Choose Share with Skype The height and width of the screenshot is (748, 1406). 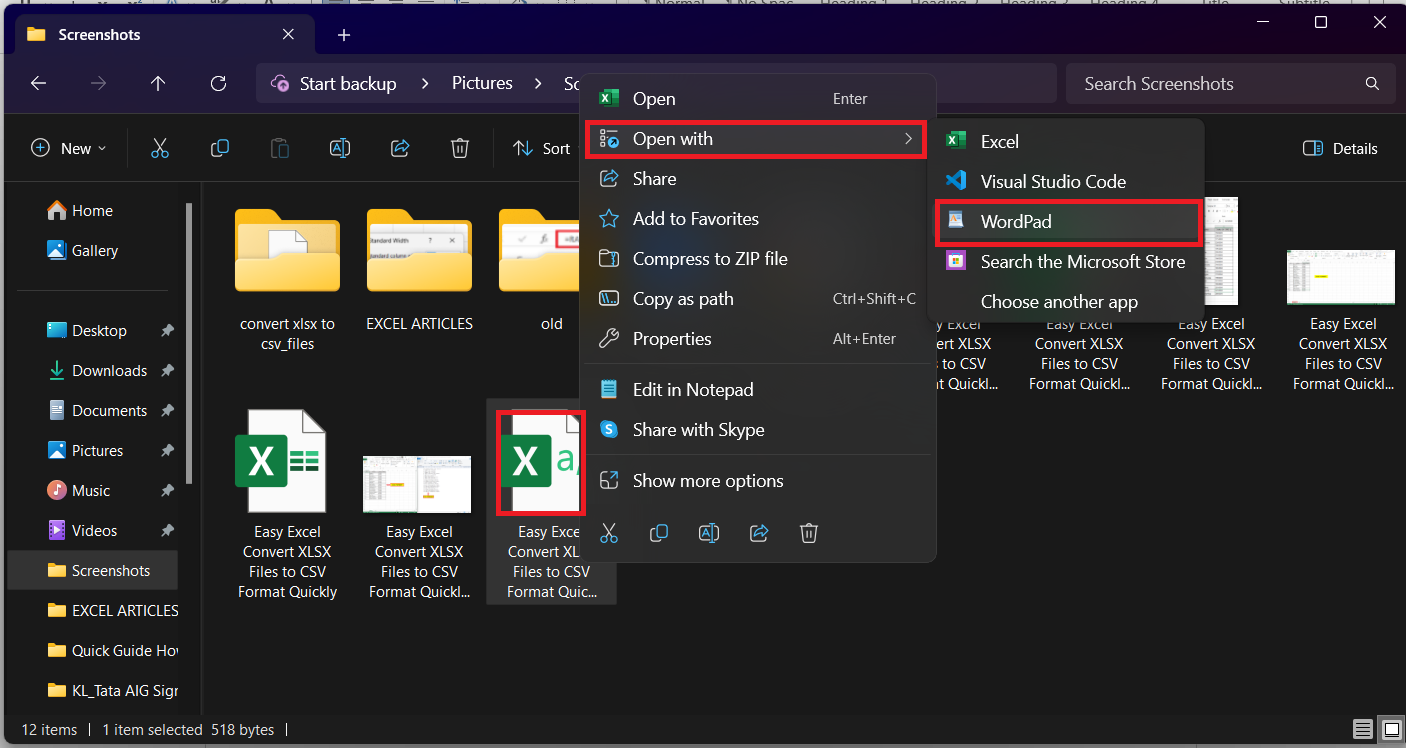tap(758, 430)
